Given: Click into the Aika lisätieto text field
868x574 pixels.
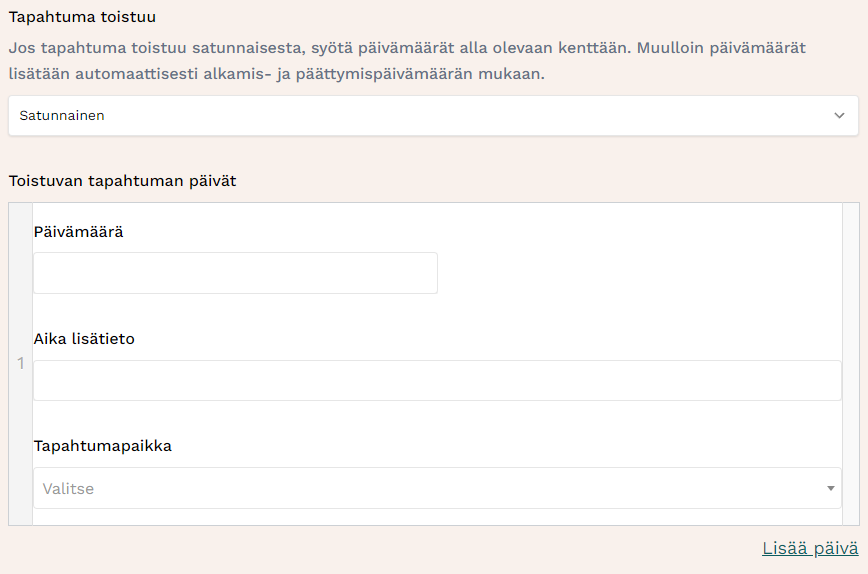Looking at the screenshot, I should pyautogui.click(x=437, y=381).
